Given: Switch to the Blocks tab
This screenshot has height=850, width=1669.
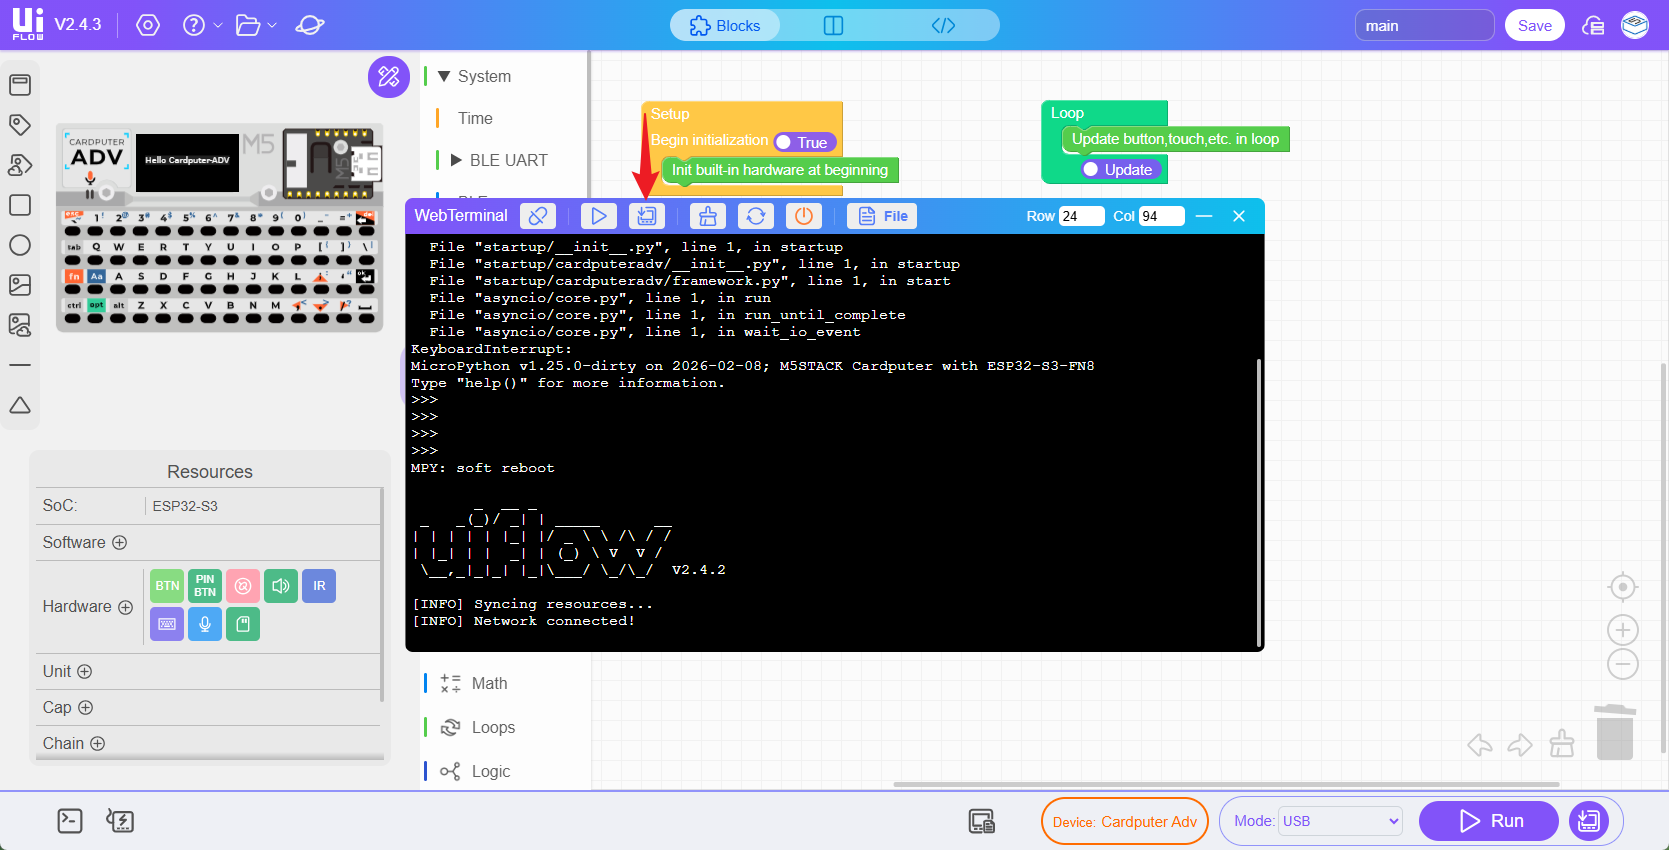Looking at the screenshot, I should (x=725, y=26).
